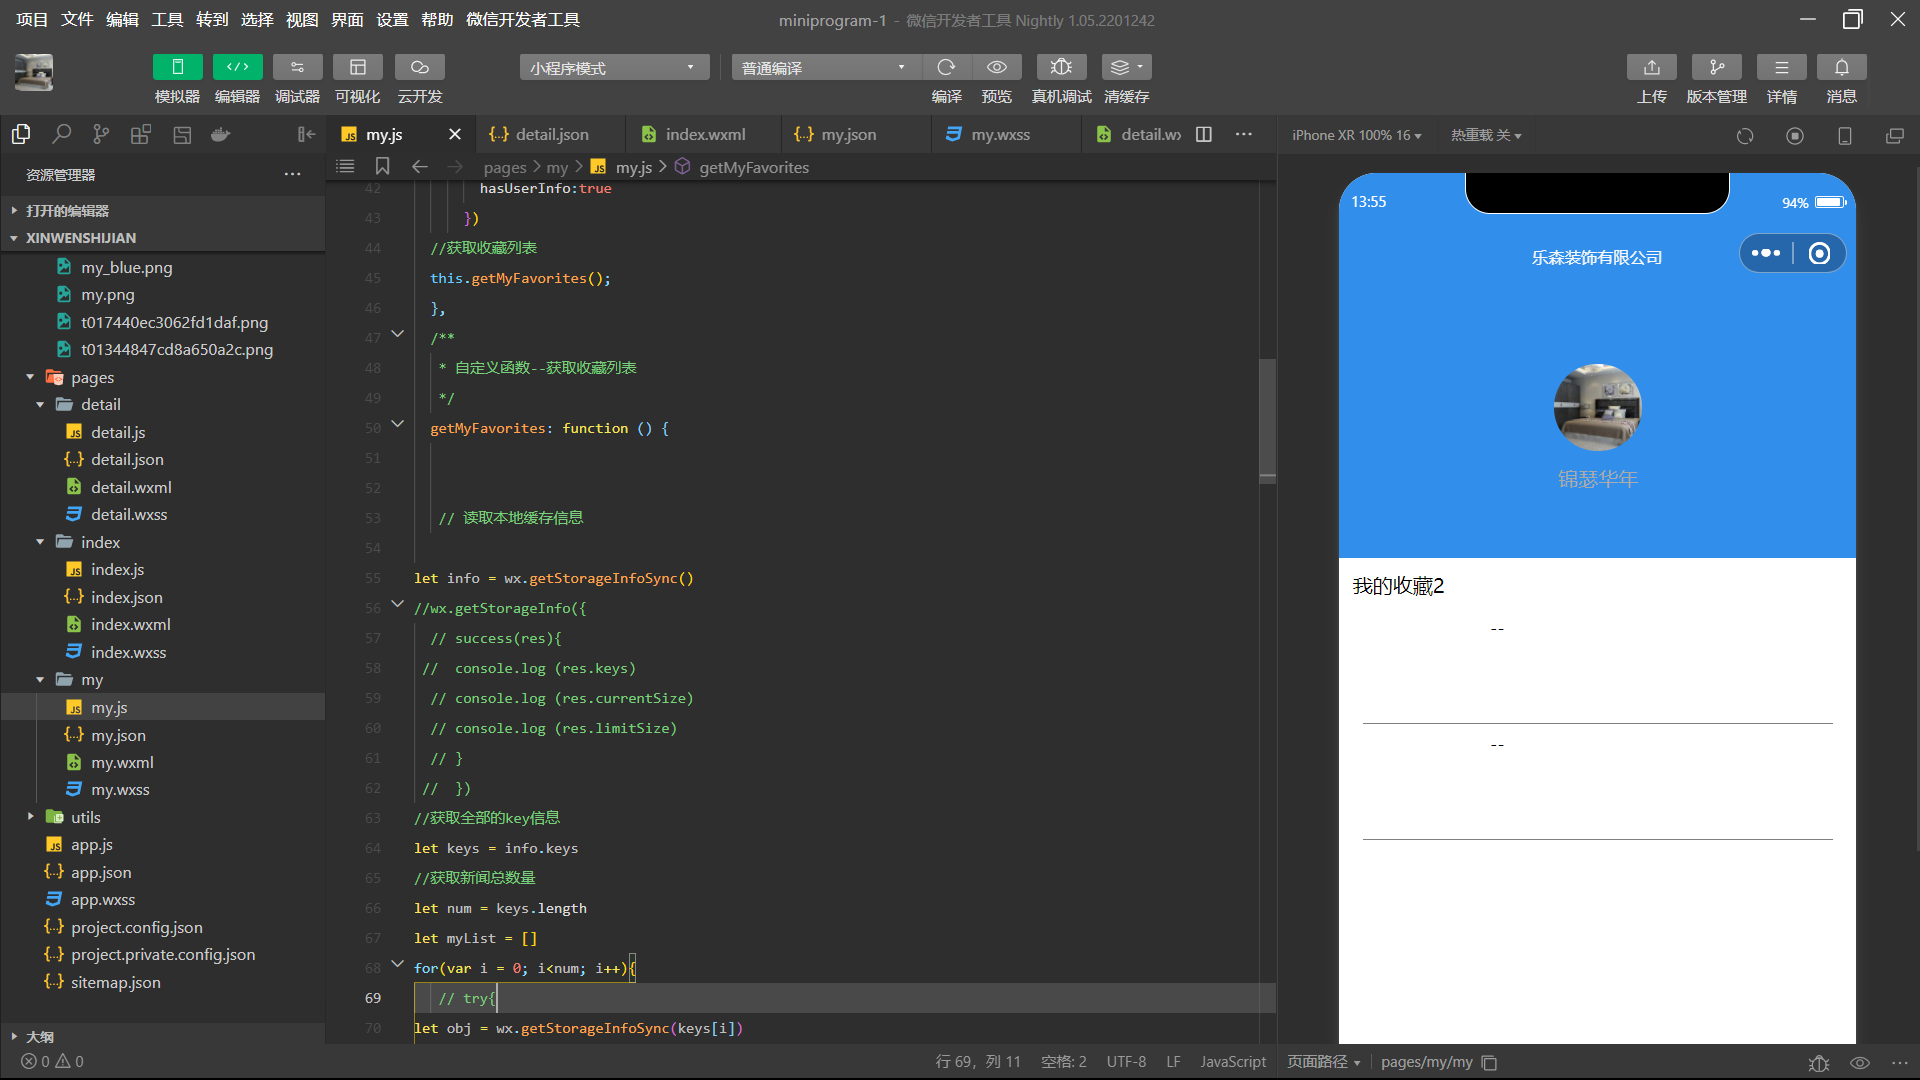Open the 工具 menu in menu bar

point(167,20)
